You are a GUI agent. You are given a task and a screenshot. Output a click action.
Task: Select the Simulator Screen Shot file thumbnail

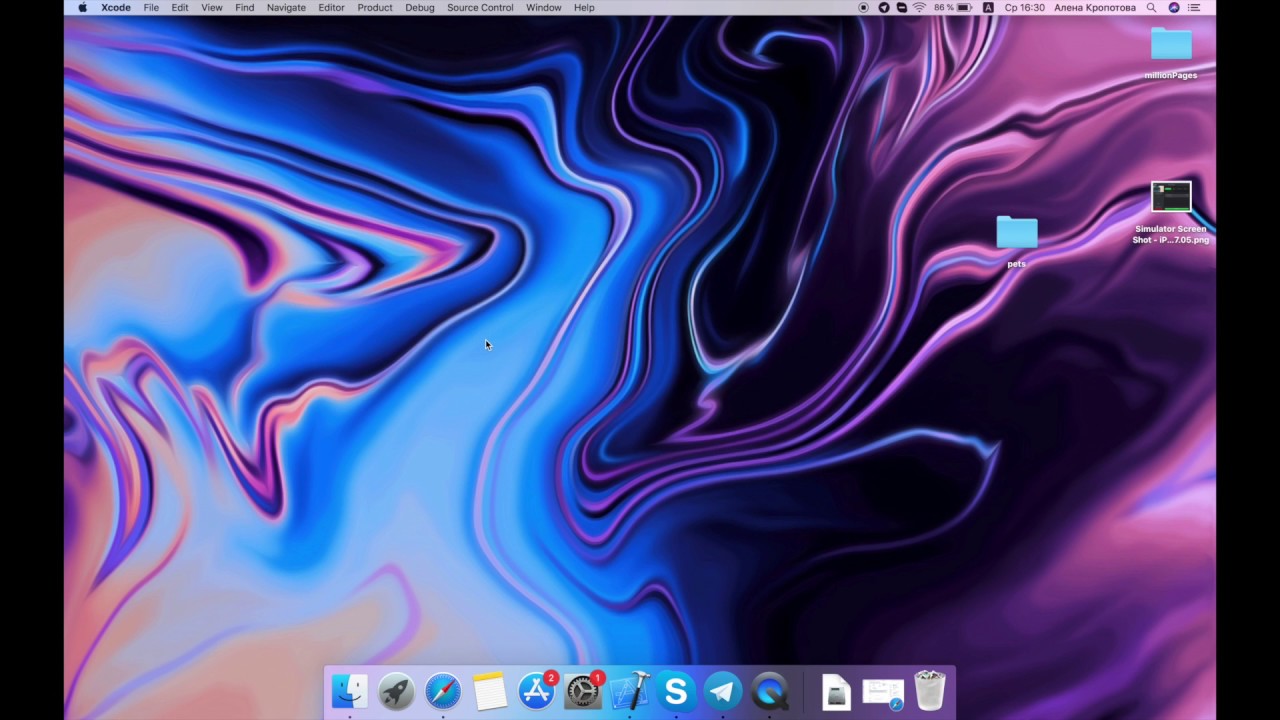(x=1171, y=197)
